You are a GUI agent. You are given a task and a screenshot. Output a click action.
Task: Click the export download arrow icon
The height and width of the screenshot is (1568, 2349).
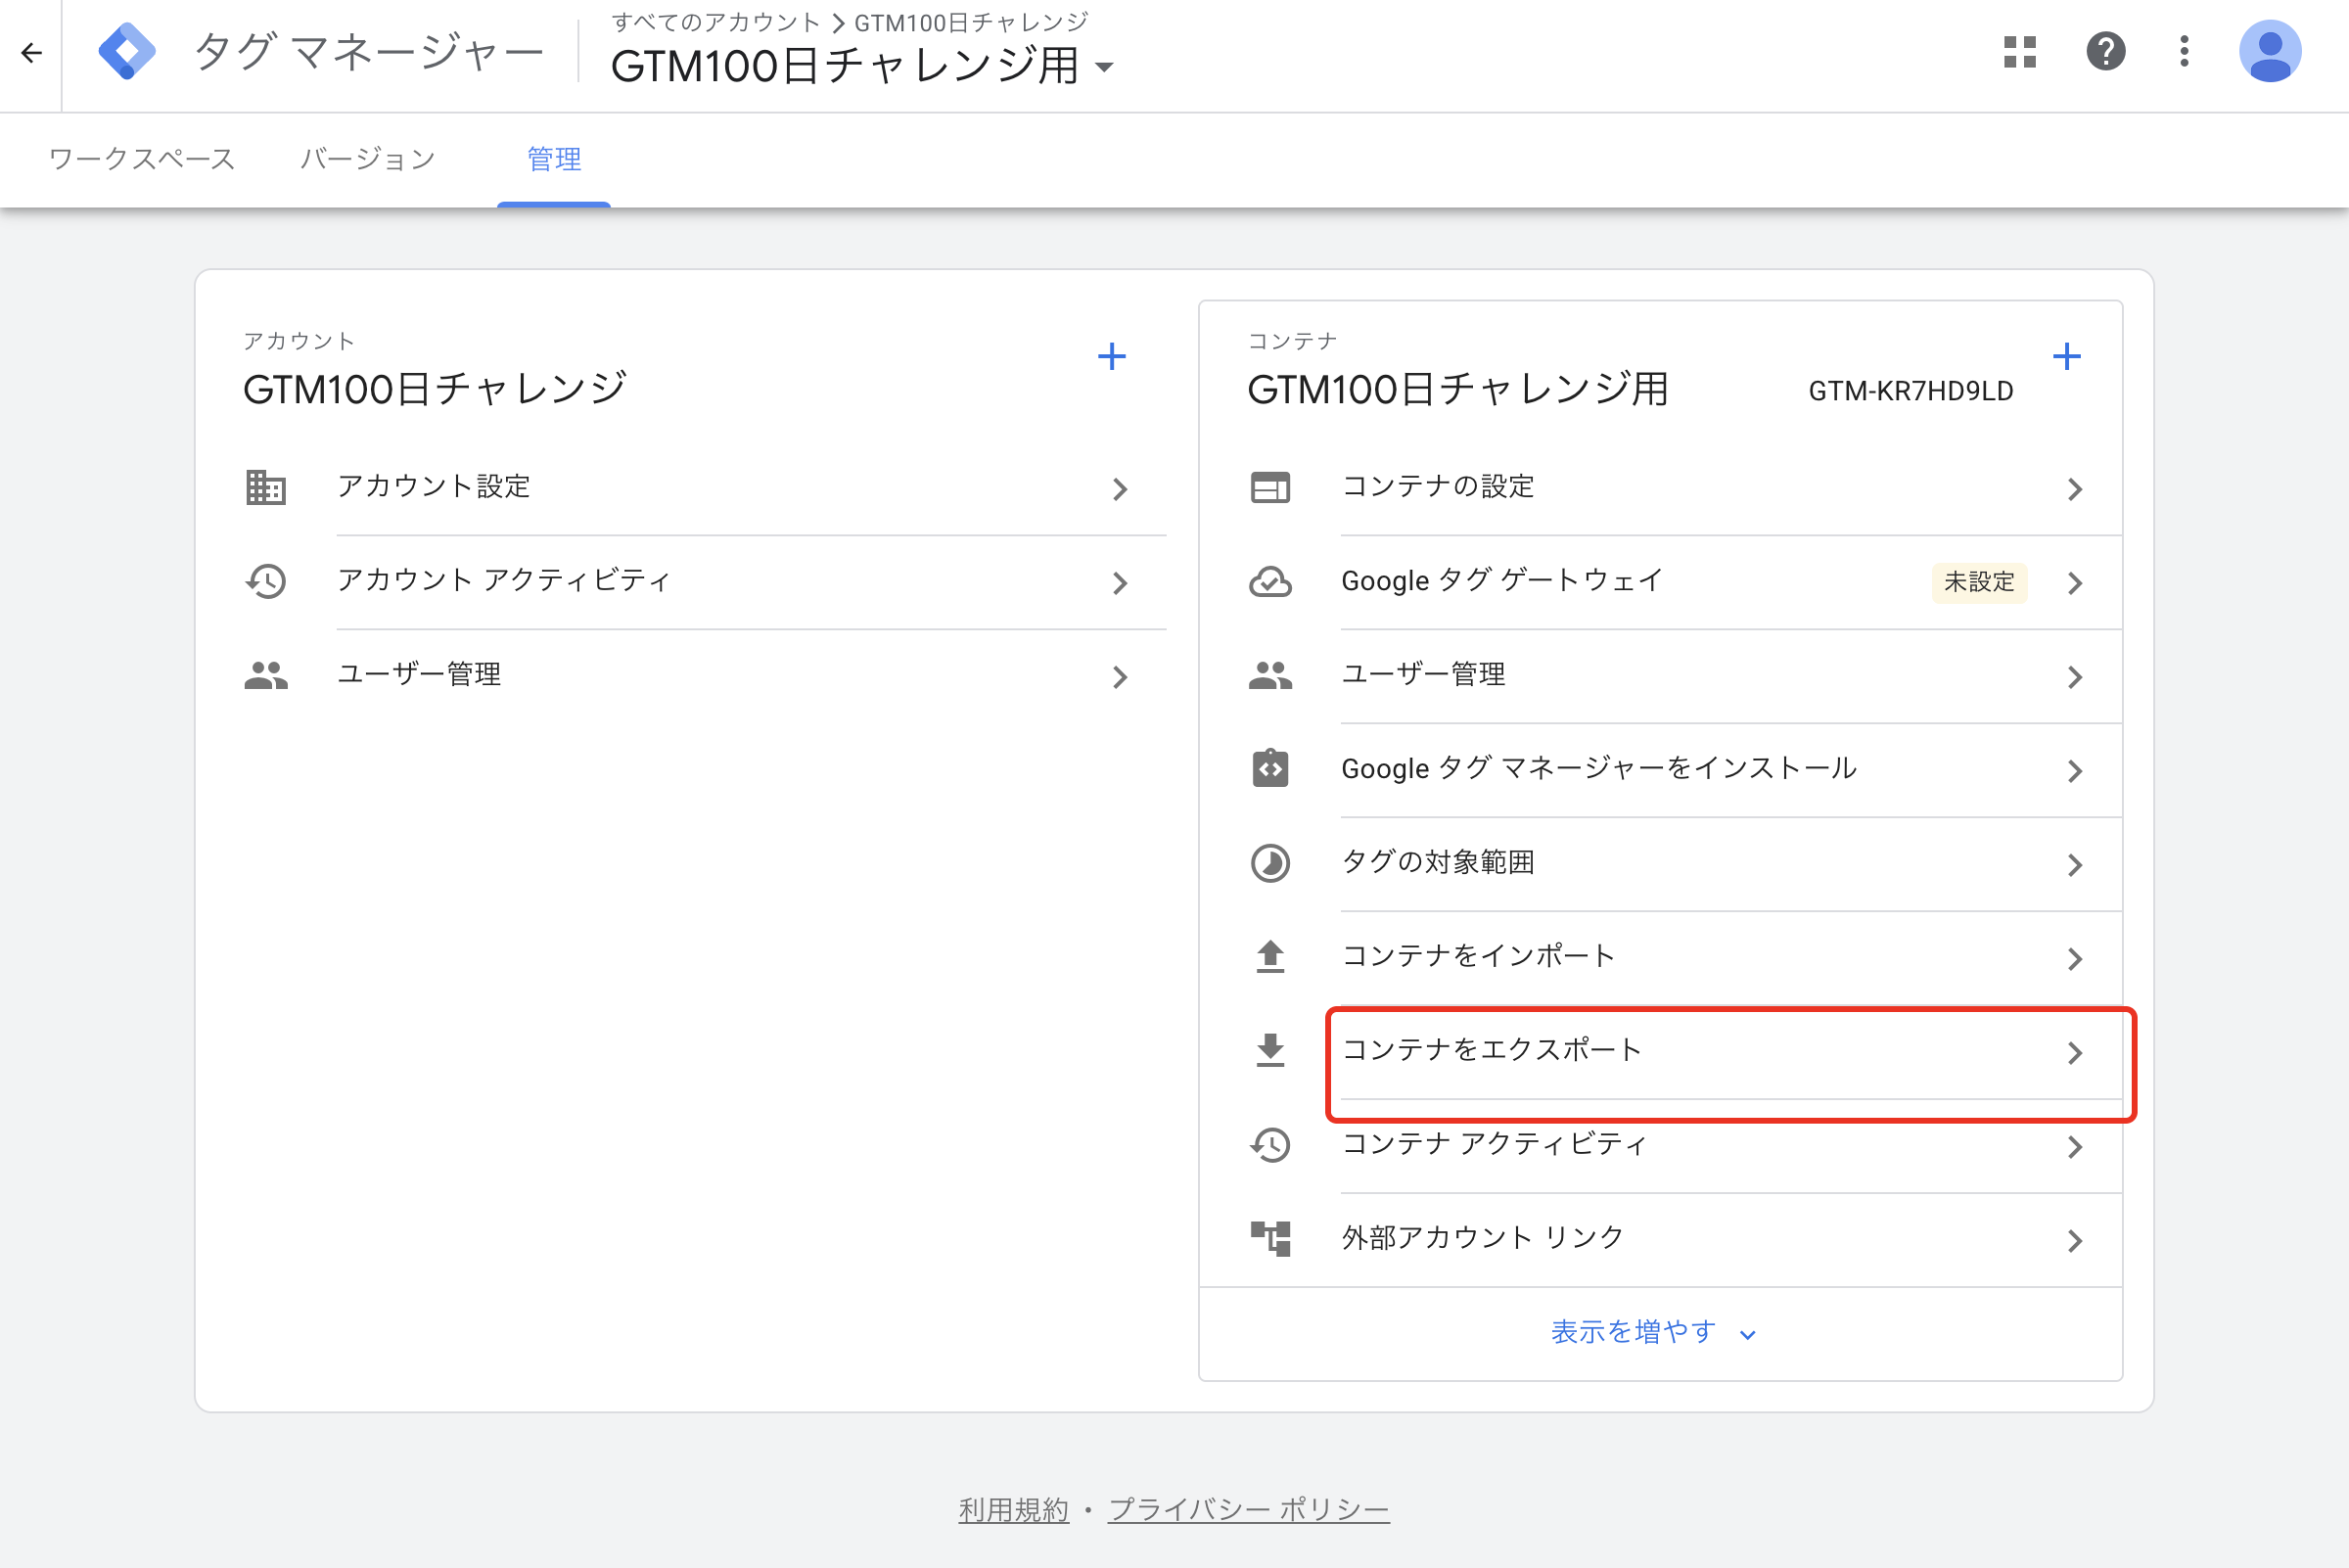[x=1270, y=1050]
